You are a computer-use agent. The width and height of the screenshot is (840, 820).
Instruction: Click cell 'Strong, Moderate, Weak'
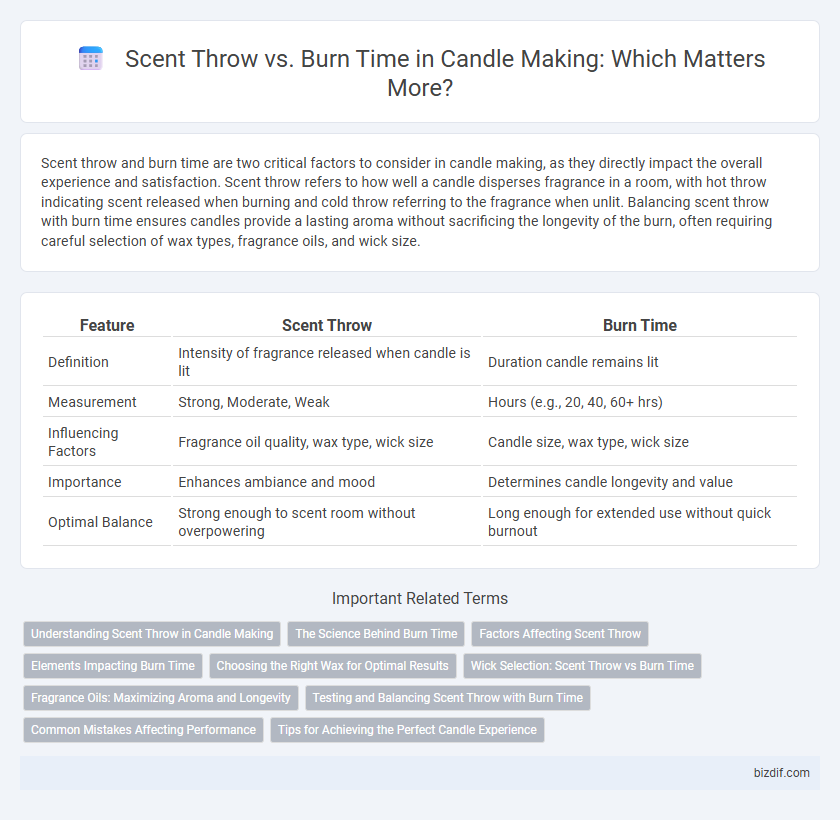pos(327,402)
